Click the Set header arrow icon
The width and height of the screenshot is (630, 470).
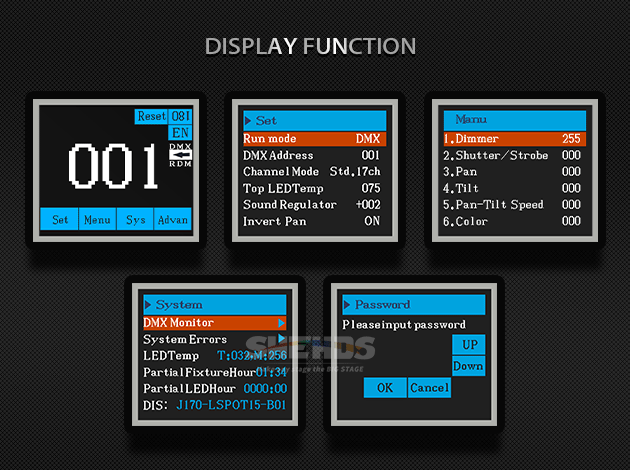point(248,121)
